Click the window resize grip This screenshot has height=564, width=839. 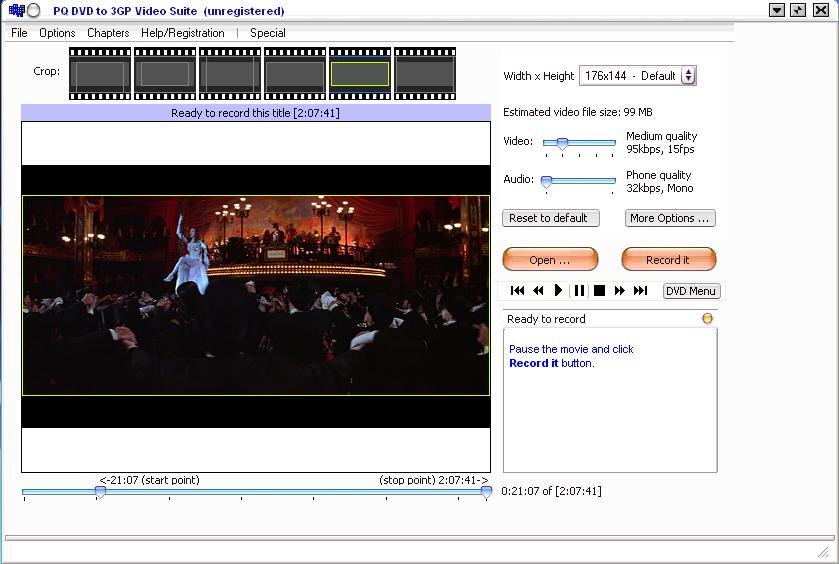click(823, 552)
